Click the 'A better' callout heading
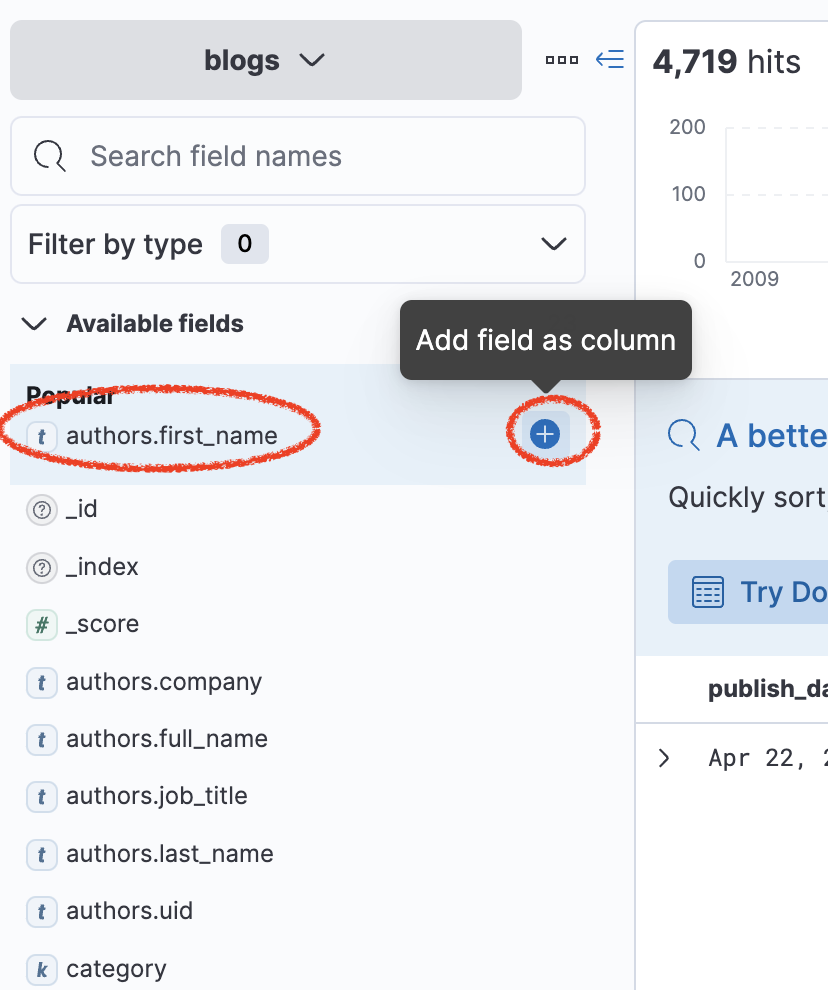828x990 pixels. pyautogui.click(x=771, y=436)
